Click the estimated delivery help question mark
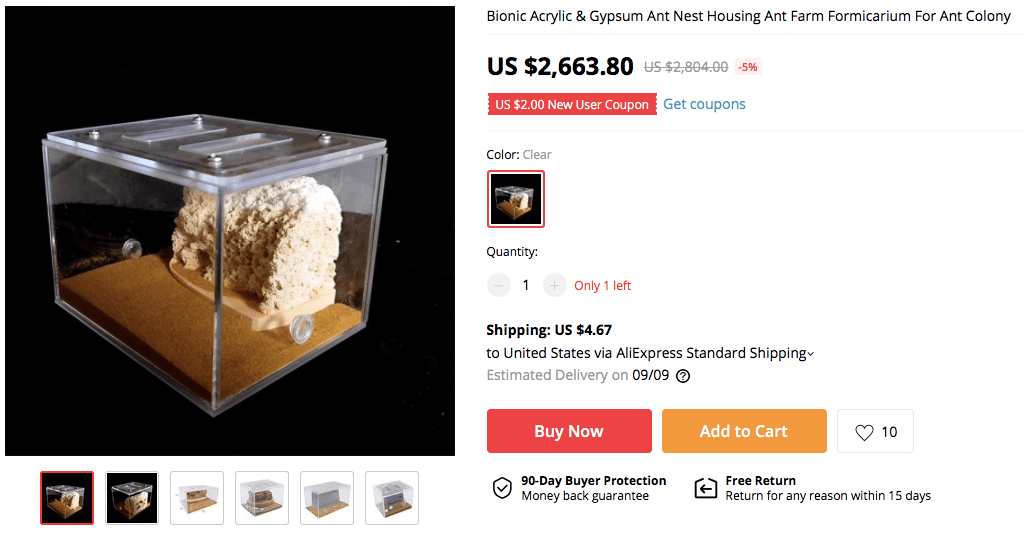Screen dimensions: 1024x534 (x=683, y=376)
